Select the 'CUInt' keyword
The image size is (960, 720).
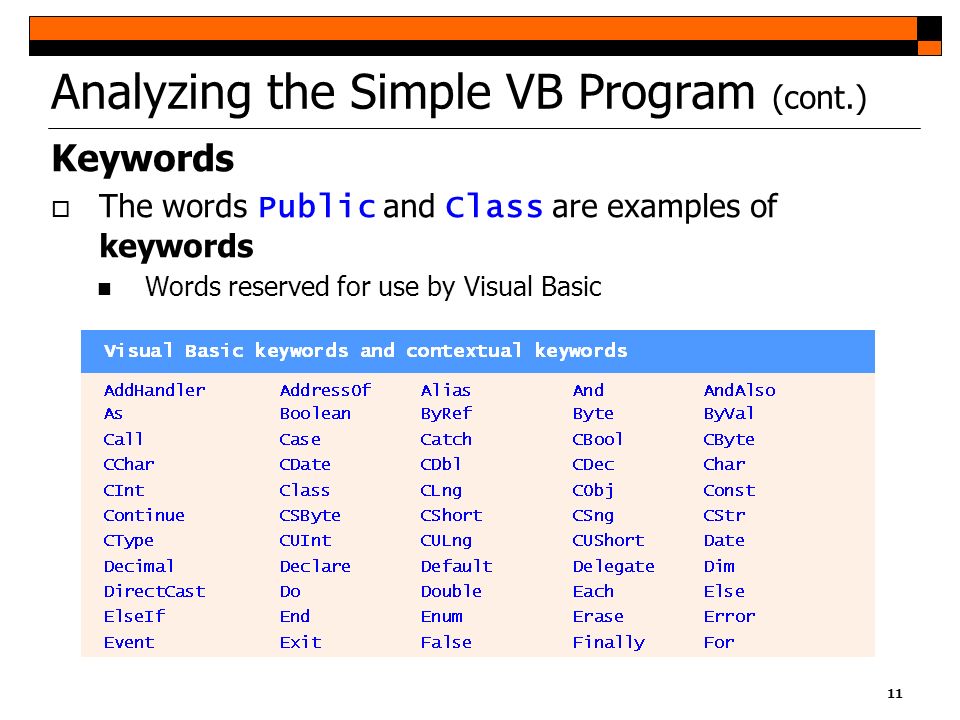305,541
